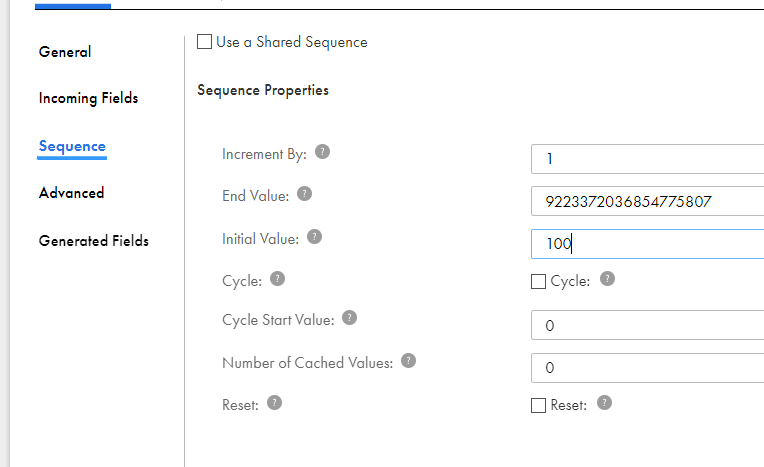Viewport: 764px width, 467px height.
Task: Enable Use a Shared Sequence checkbox
Action: pos(204,41)
